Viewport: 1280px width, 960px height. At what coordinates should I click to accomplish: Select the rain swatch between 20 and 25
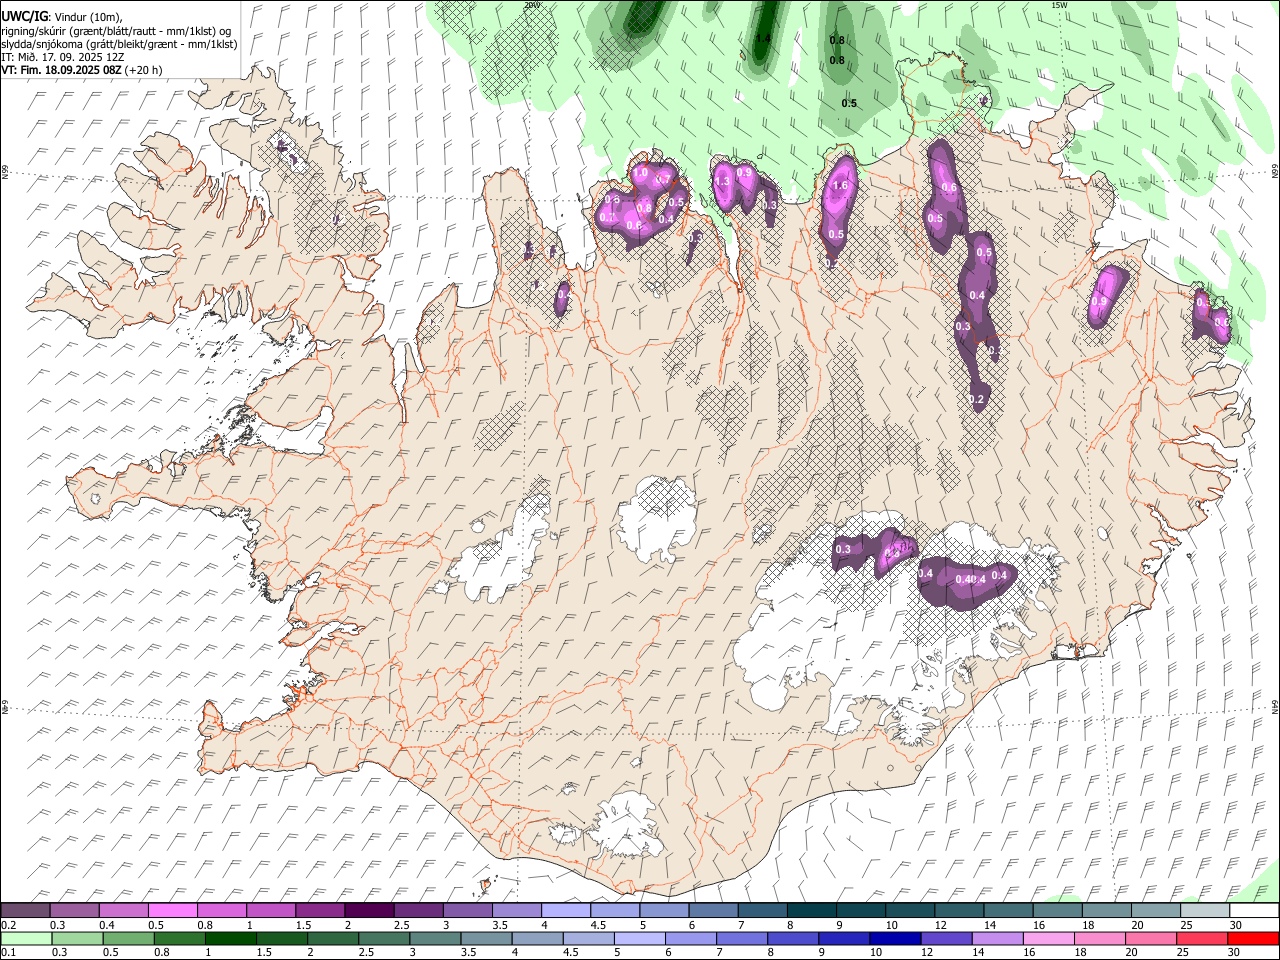point(1149,938)
